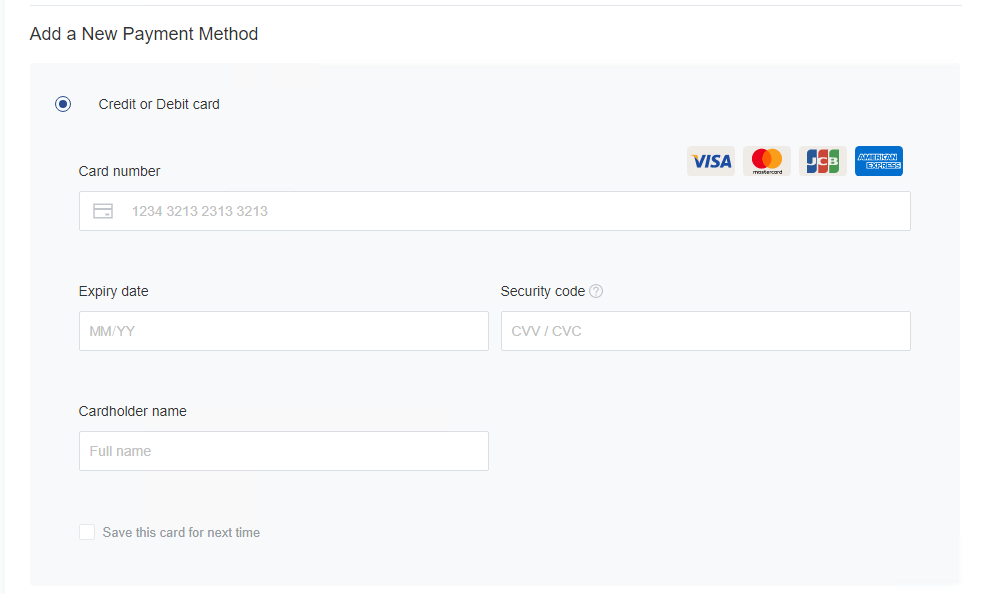Image resolution: width=981 pixels, height=594 pixels.
Task: Click the "Cardholder name" field label
Action: pyautogui.click(x=132, y=411)
